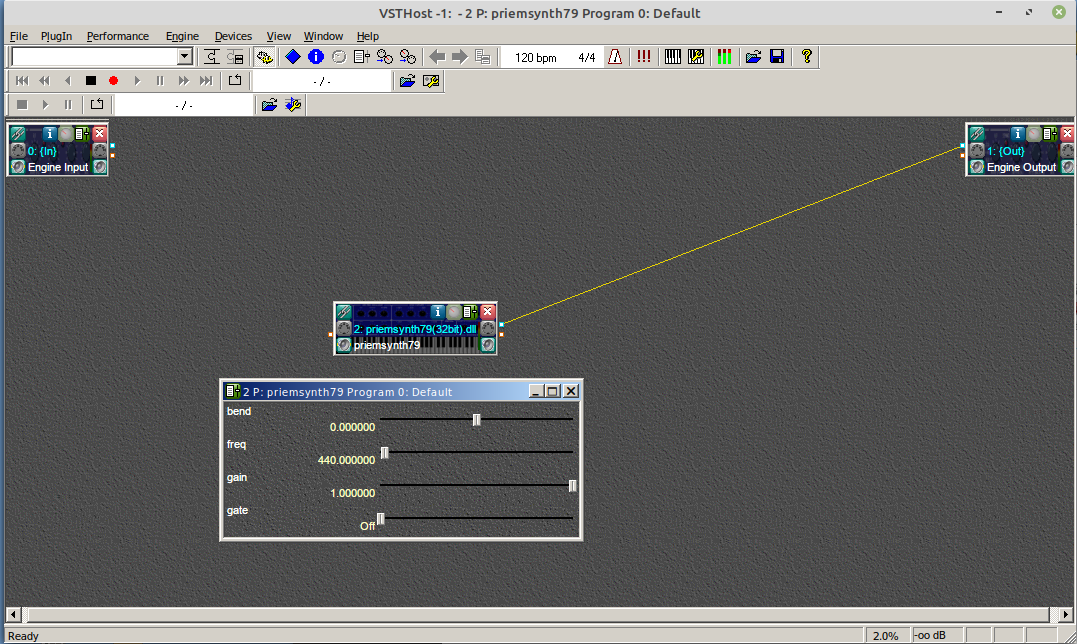Click the speaker icon left of Engine Input label
Viewport: 1077px width, 644px height.
[x=18, y=167]
